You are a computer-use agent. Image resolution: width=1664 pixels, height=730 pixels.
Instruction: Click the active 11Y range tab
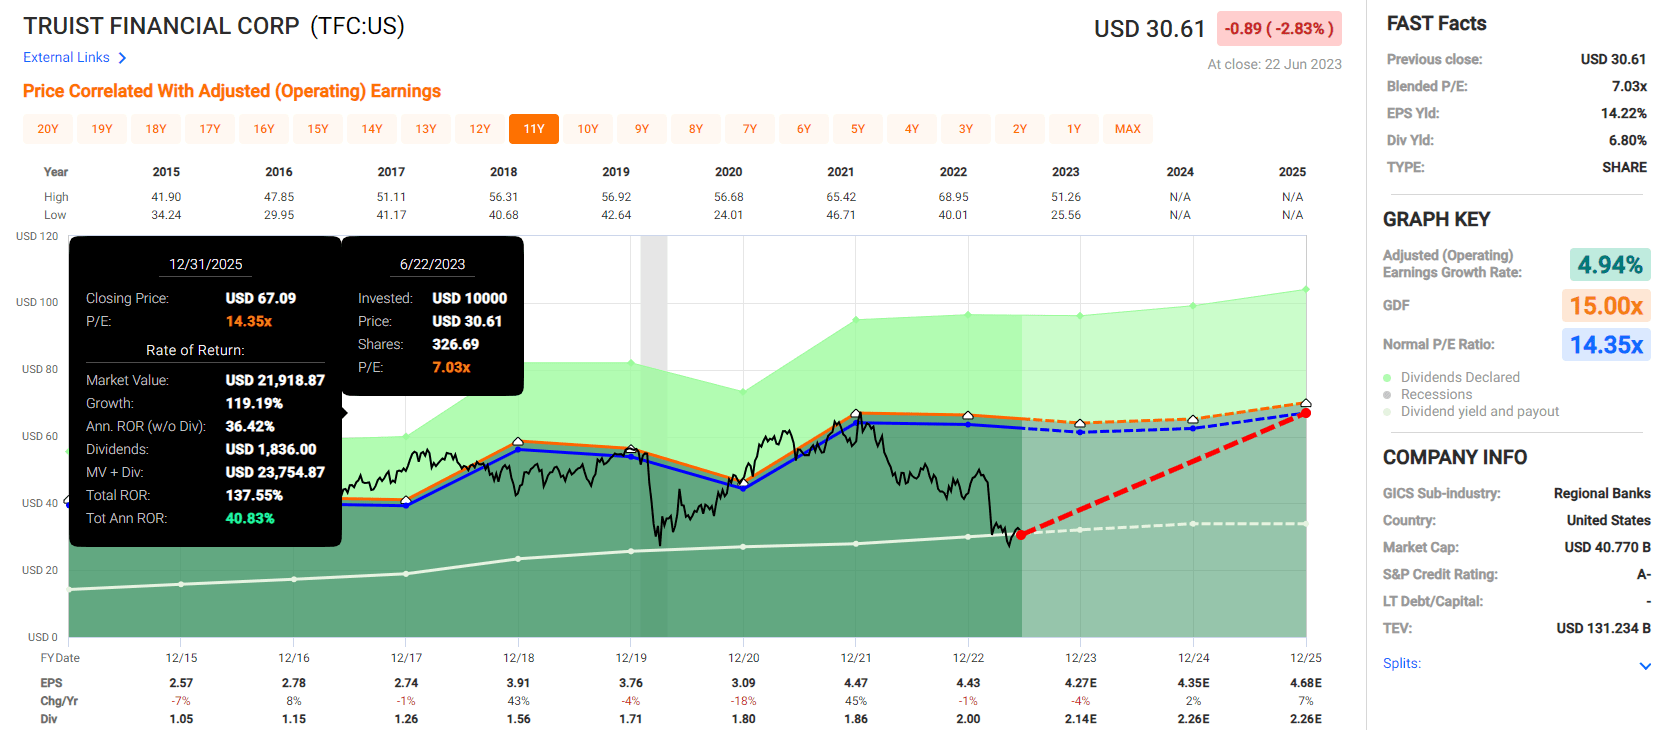534,129
